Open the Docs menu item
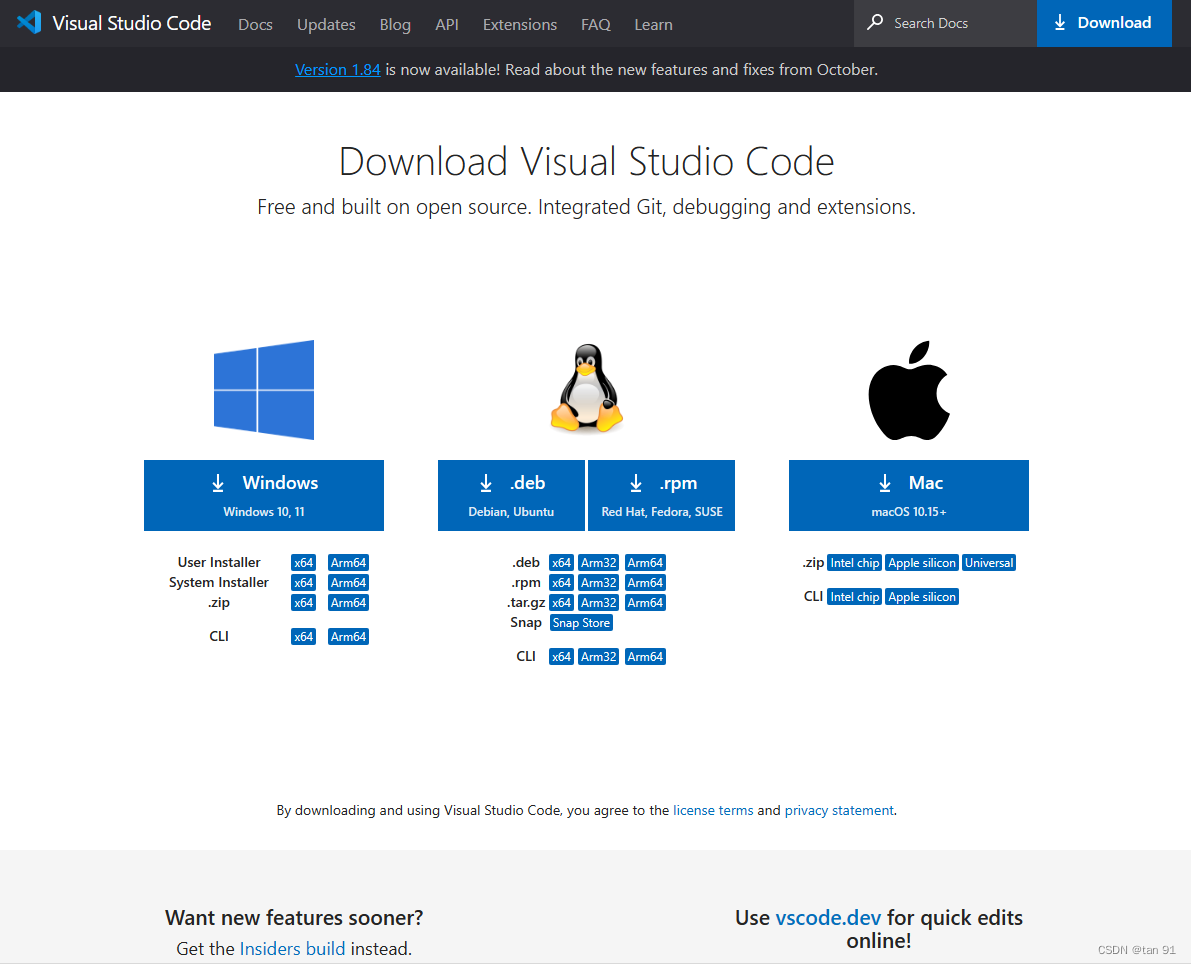Image resolution: width=1191 pixels, height=964 pixels. (255, 24)
